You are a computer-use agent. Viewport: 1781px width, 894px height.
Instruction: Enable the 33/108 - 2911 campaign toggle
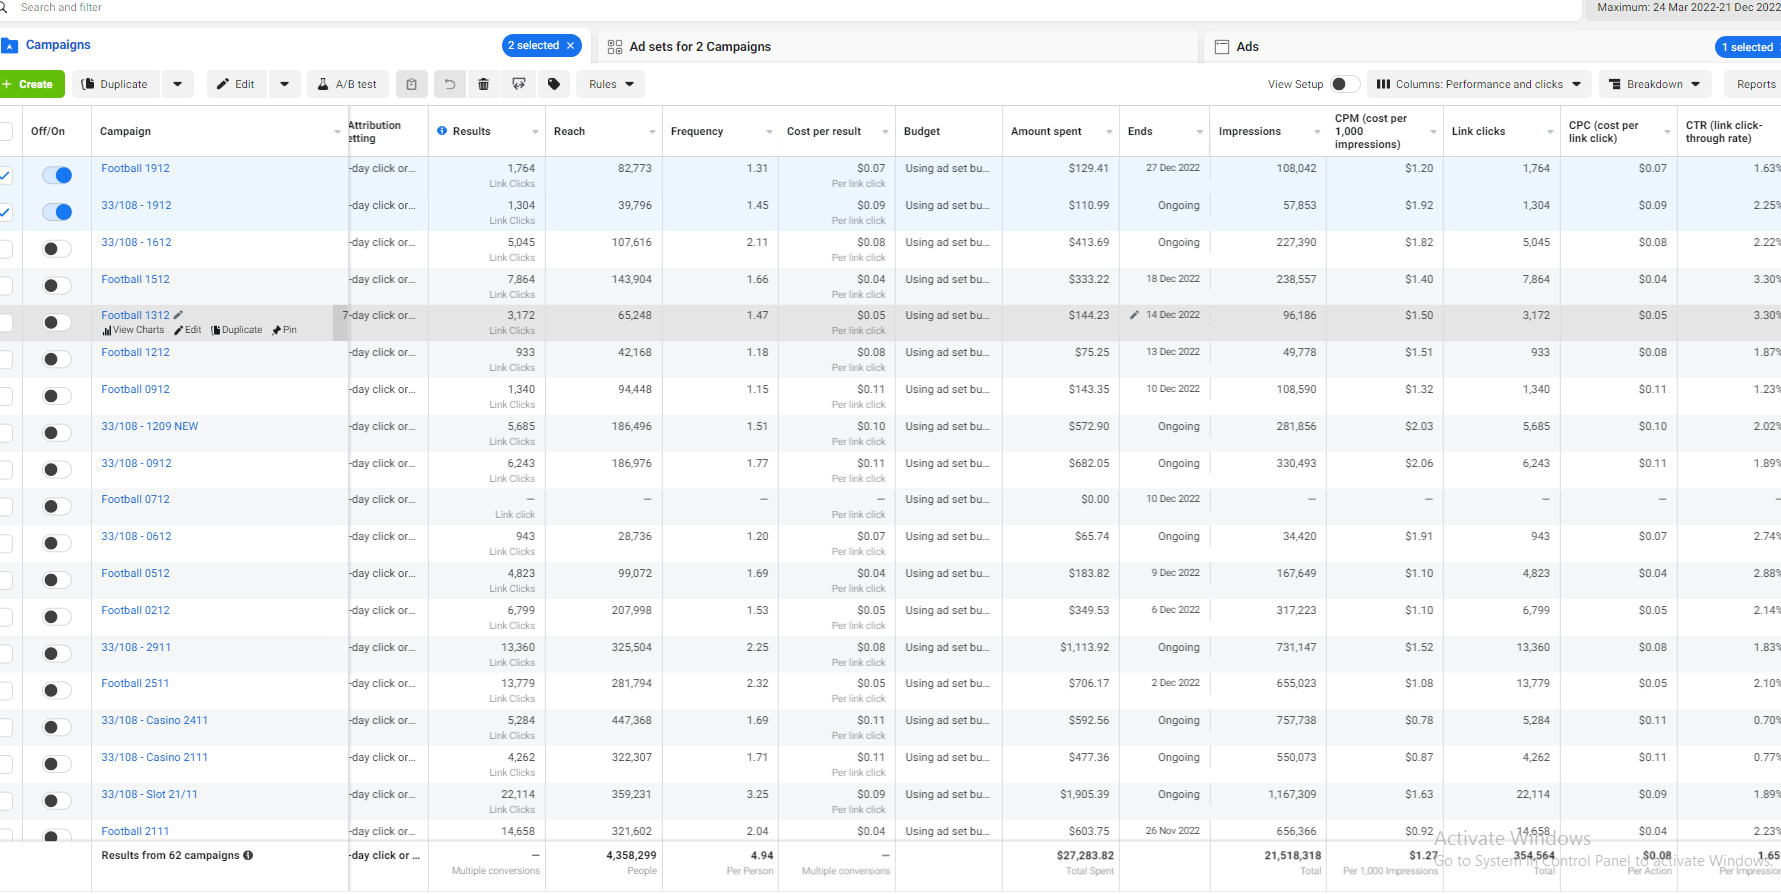click(x=57, y=654)
